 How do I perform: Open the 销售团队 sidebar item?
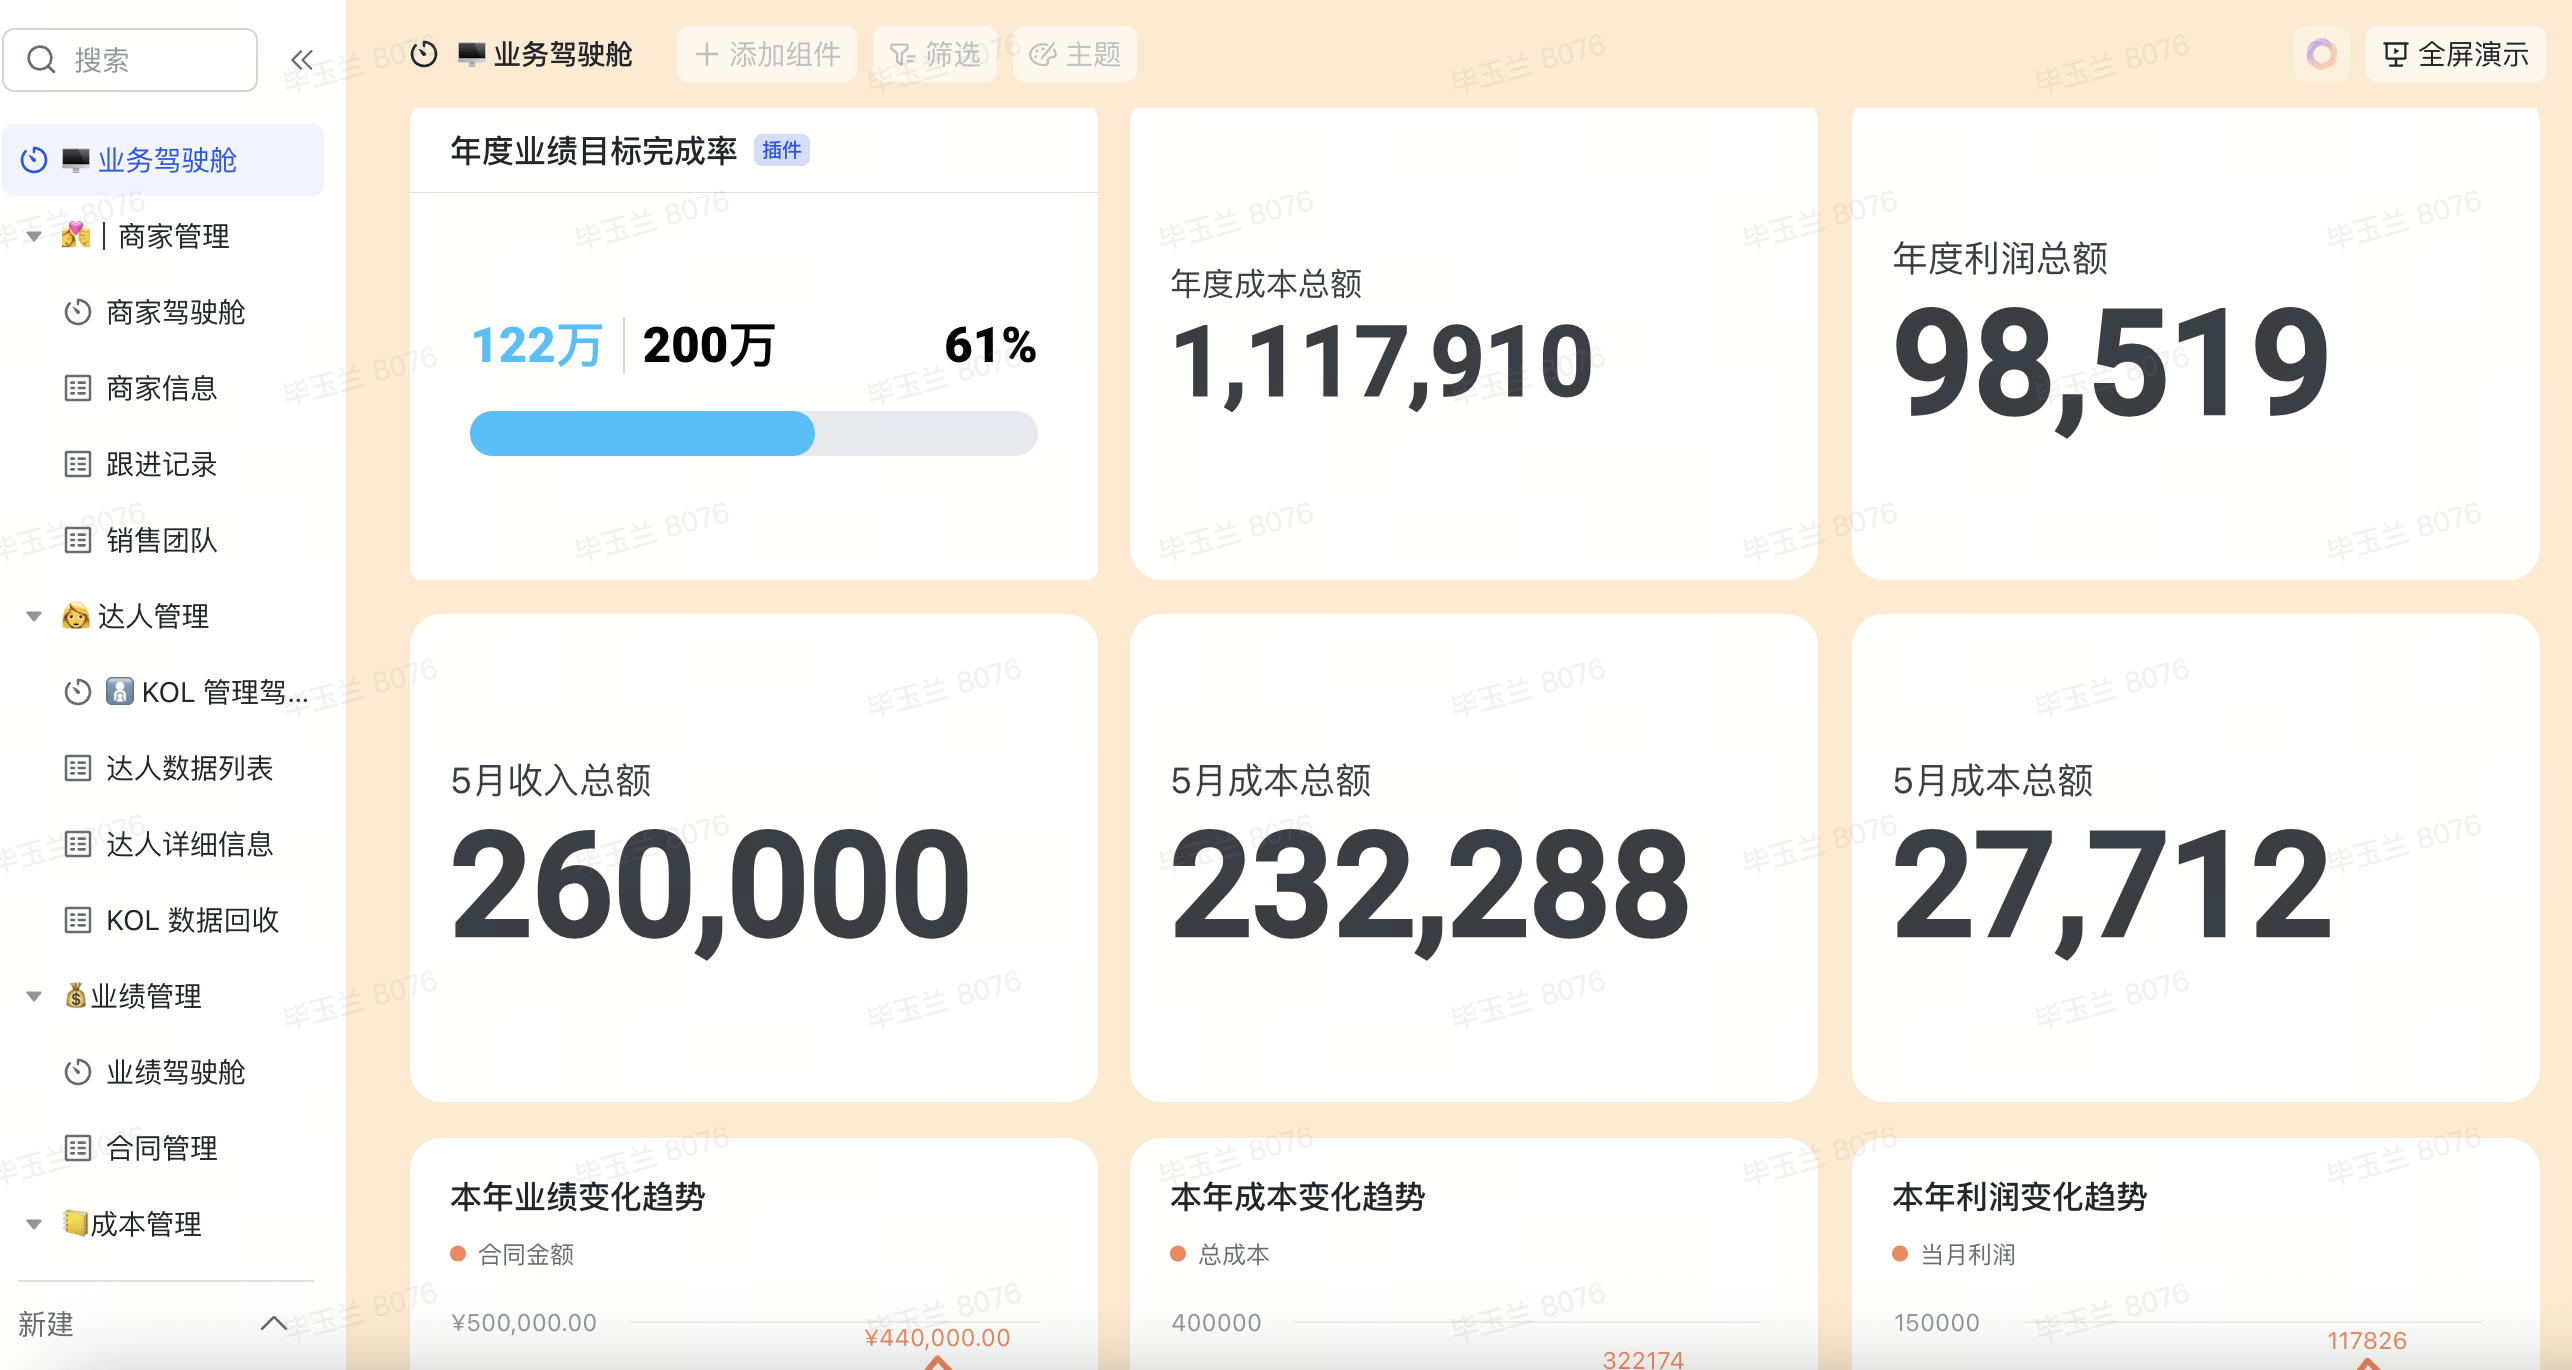point(161,540)
